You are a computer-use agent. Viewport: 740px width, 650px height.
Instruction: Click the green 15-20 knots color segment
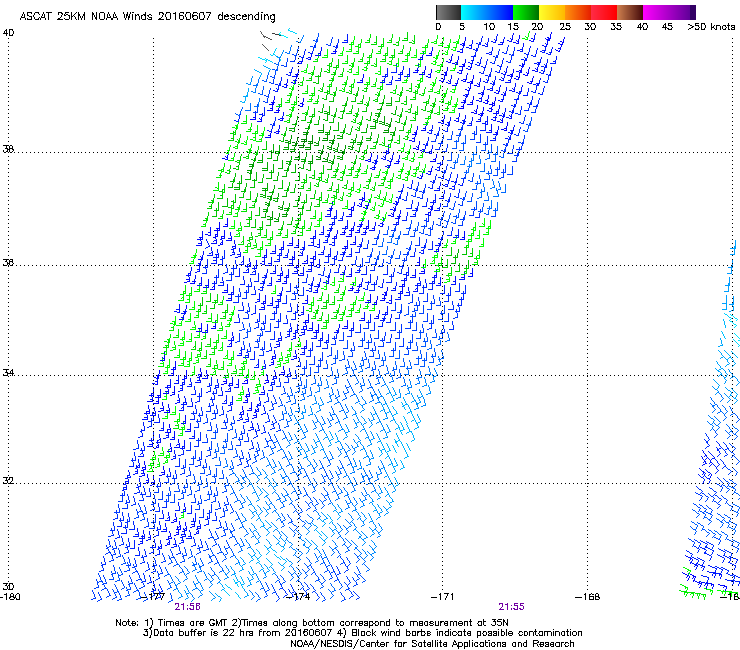point(526,12)
